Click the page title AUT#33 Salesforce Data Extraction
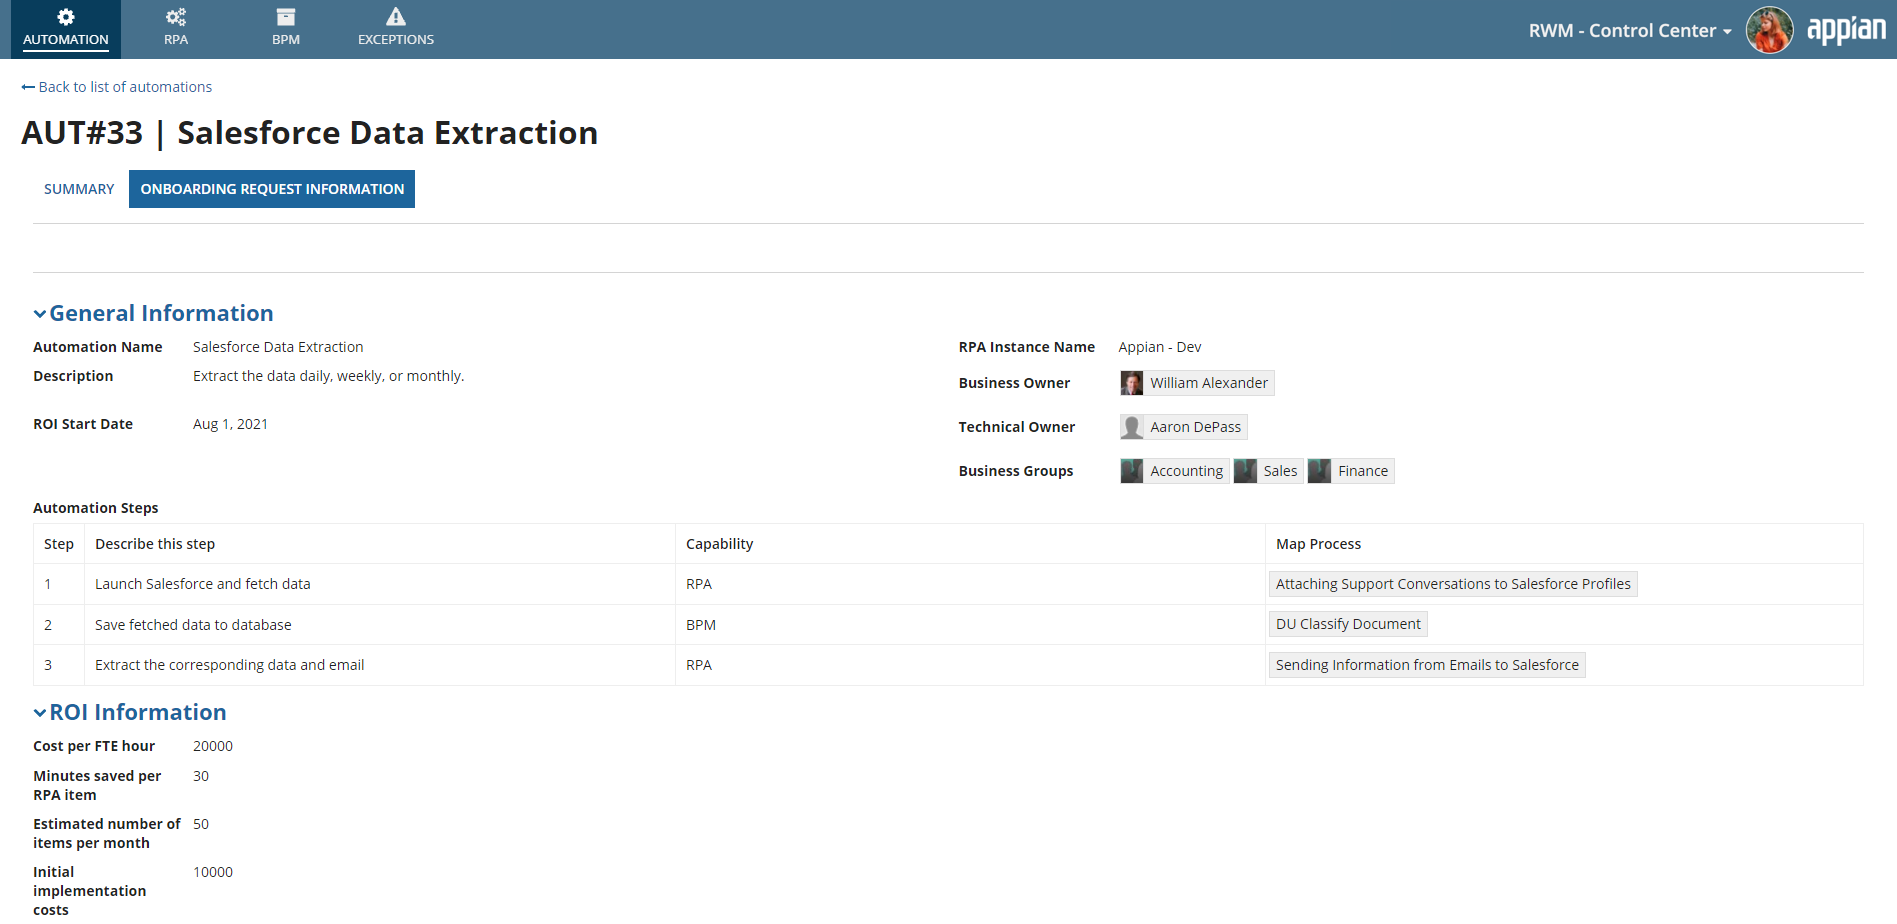Viewport: 1897px width, 924px height. 310,133
